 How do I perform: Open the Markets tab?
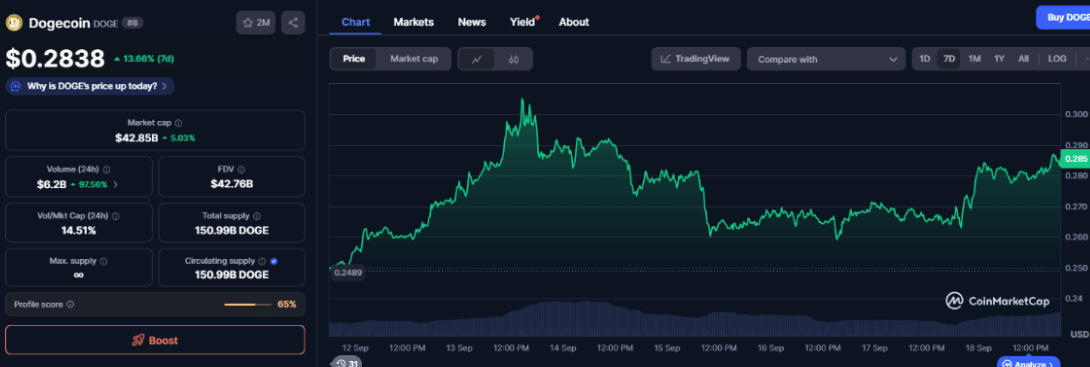tap(414, 22)
